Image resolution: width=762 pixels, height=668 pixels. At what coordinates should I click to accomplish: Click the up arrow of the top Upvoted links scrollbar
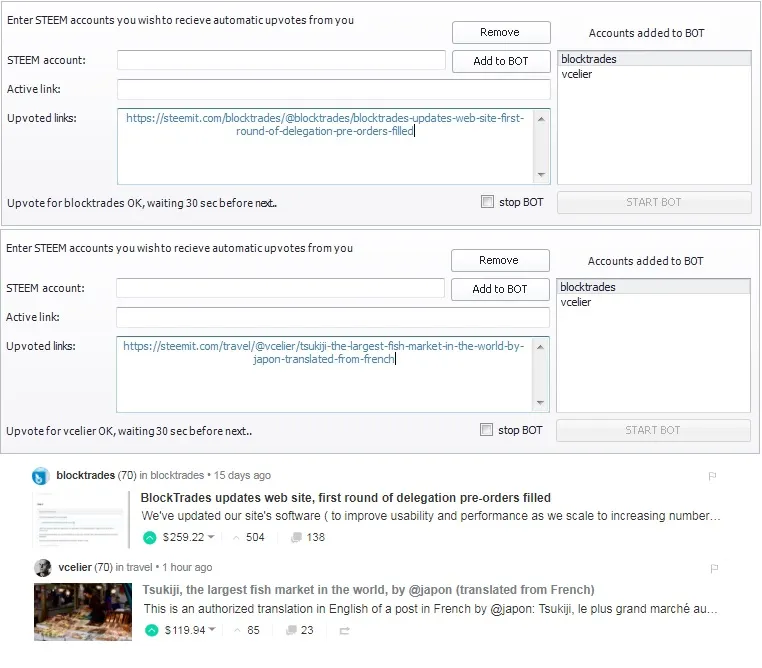(541, 119)
